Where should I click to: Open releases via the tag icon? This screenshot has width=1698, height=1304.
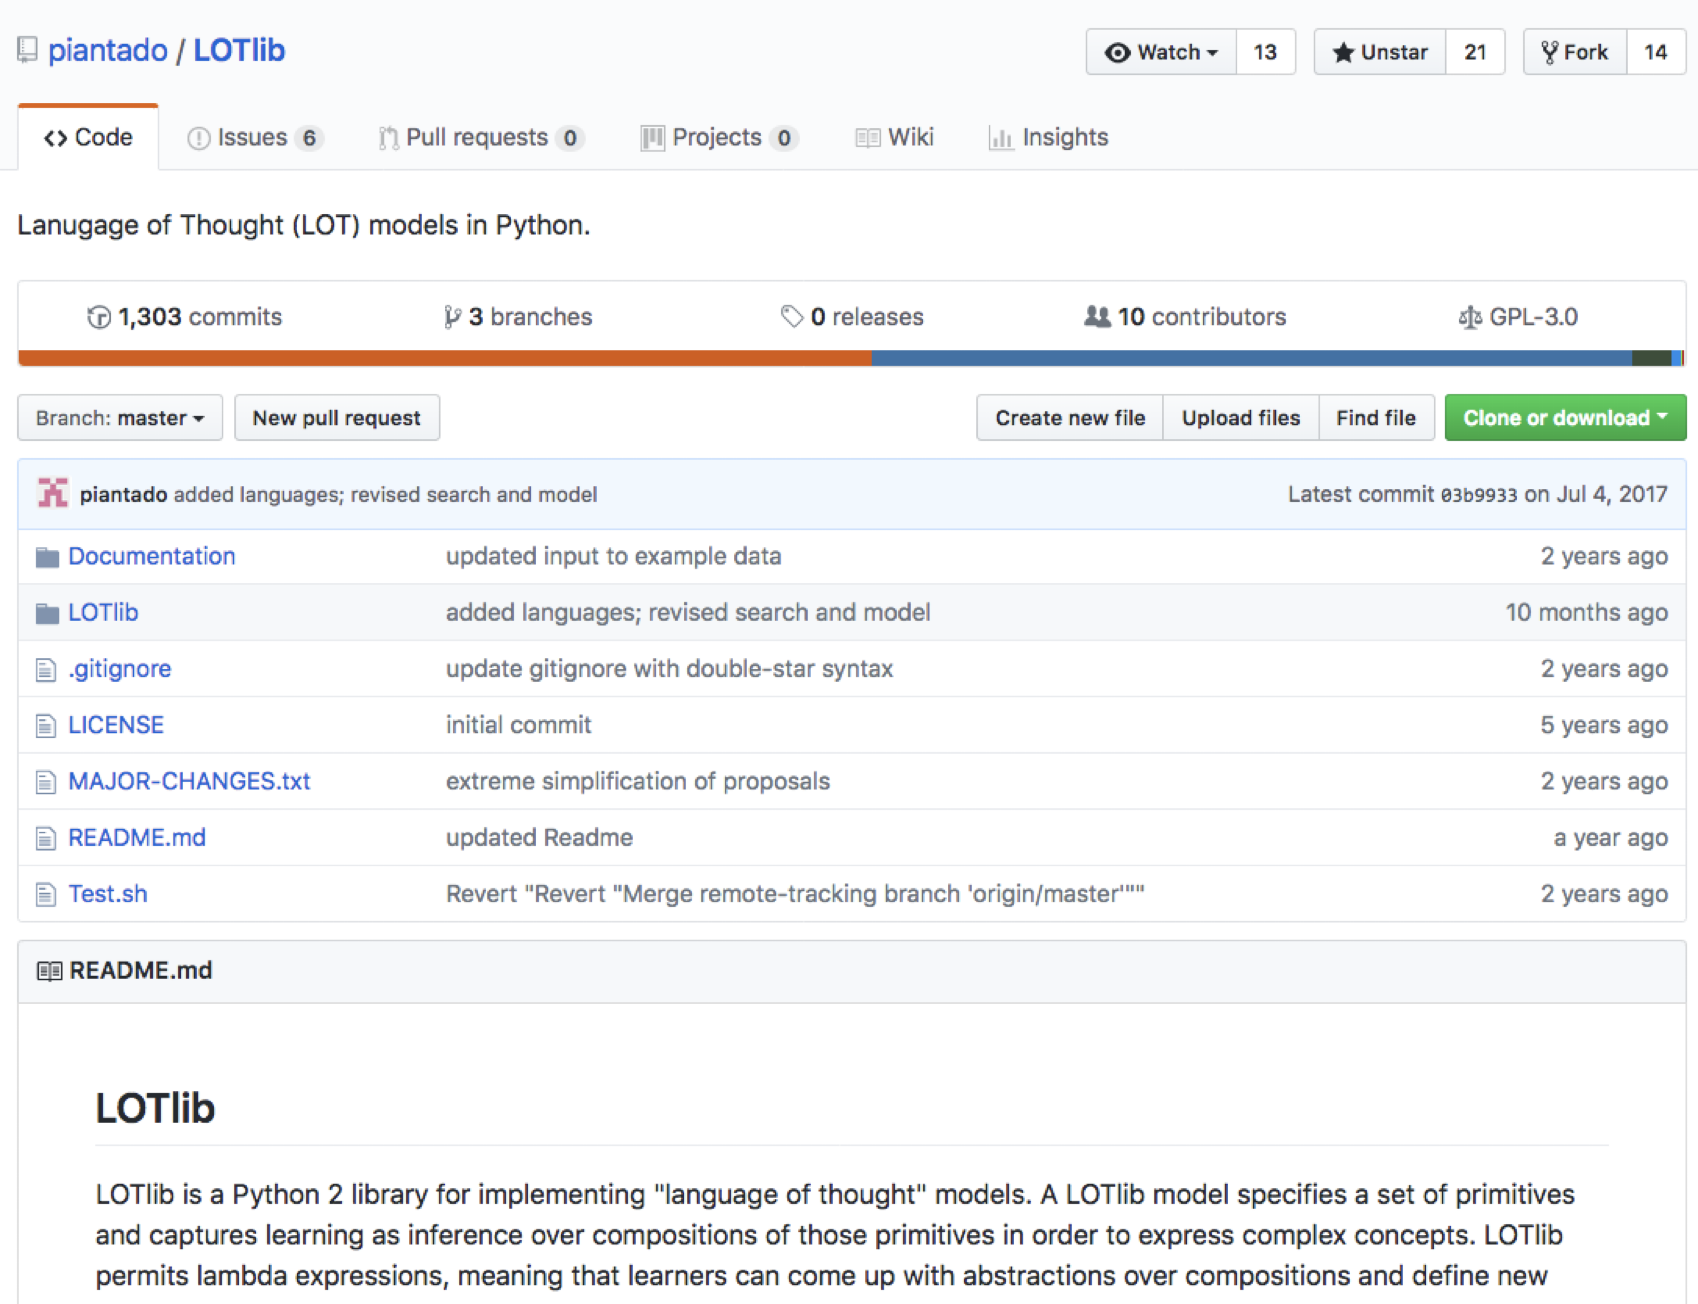(793, 317)
